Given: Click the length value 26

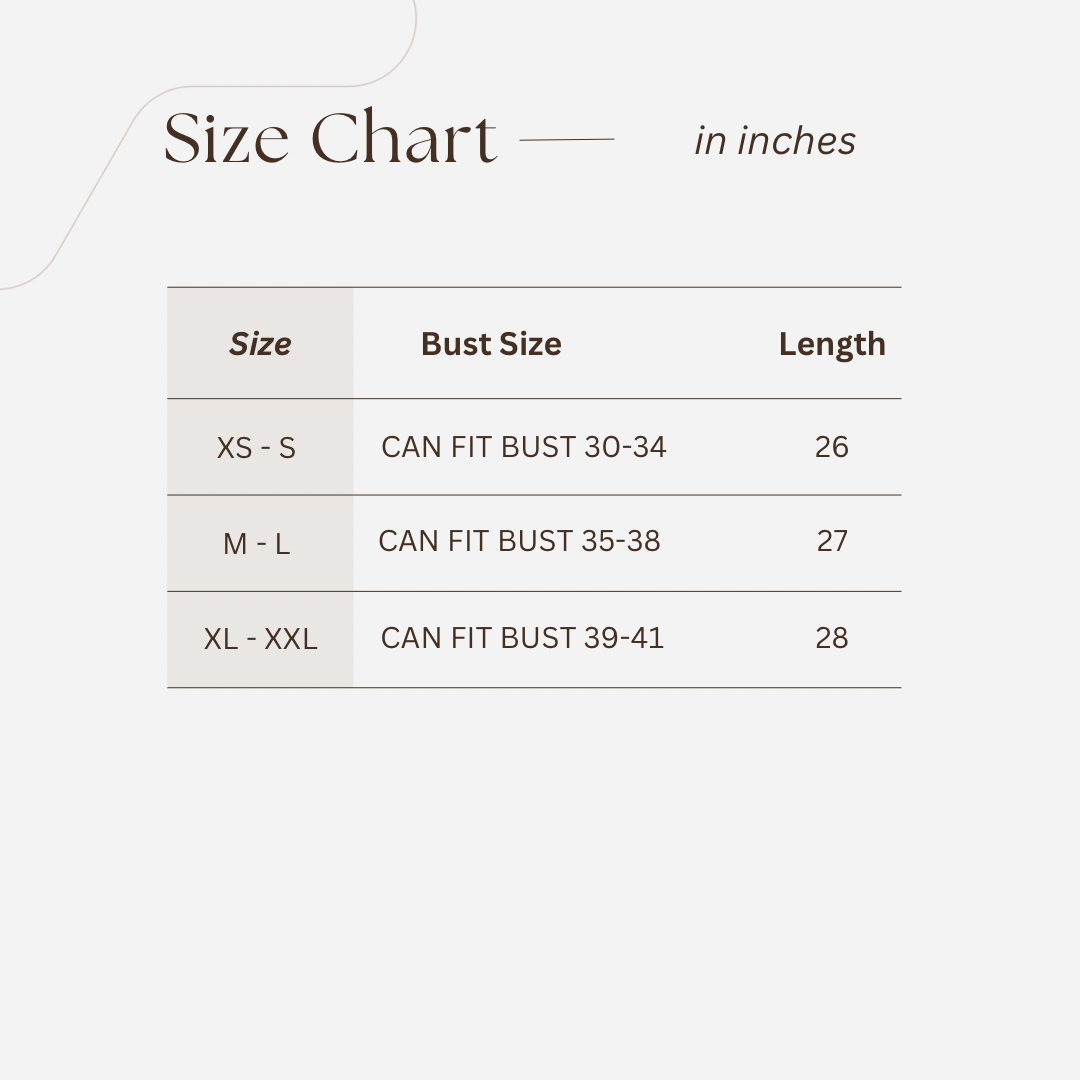Looking at the screenshot, I should pos(832,447).
